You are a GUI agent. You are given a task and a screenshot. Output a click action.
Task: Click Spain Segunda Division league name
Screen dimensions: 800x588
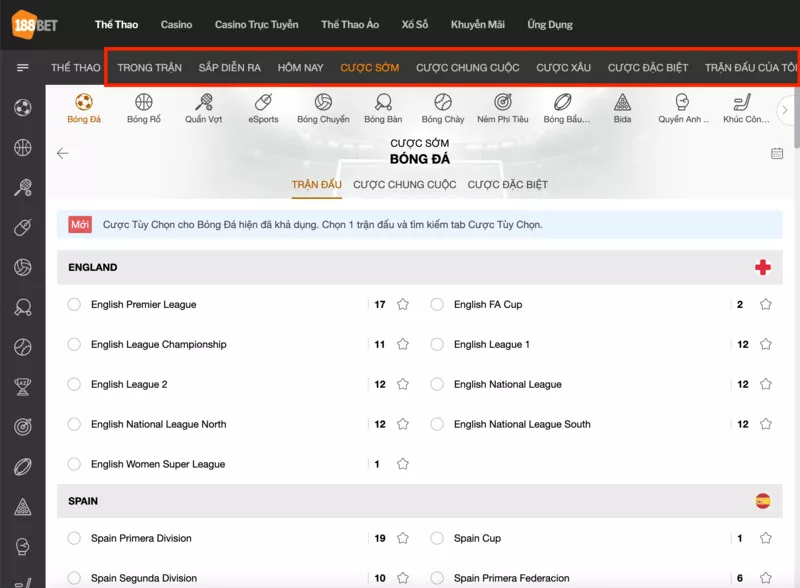(x=144, y=578)
